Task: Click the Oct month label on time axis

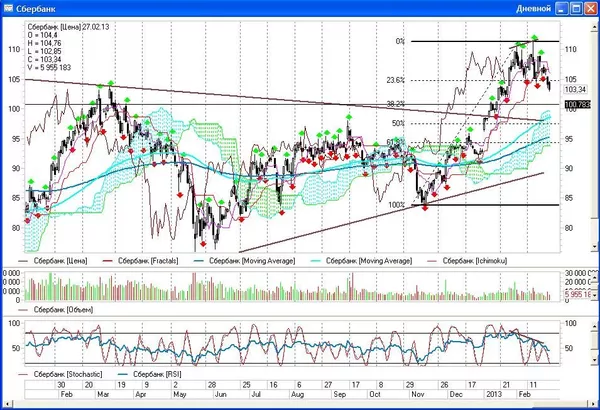Action: pos(375,394)
